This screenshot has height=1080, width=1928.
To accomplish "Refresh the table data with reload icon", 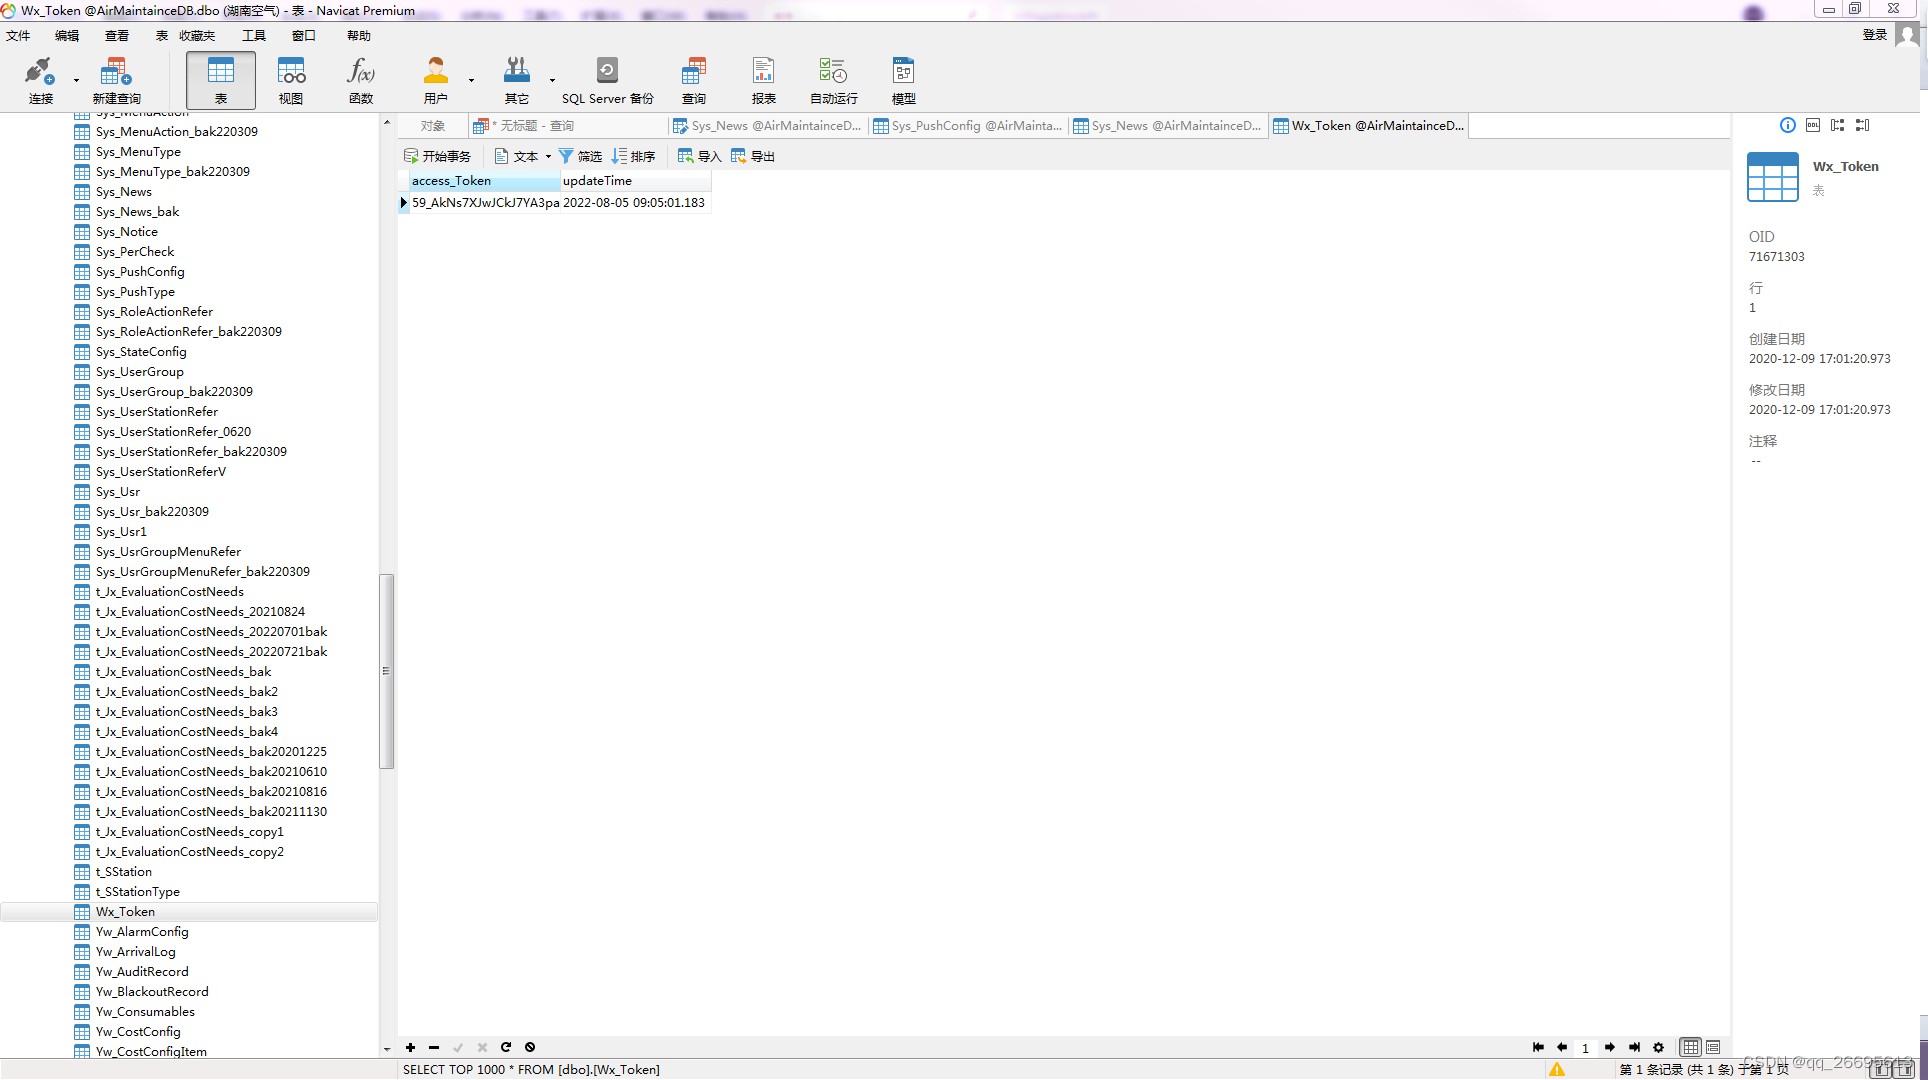I will (x=506, y=1047).
